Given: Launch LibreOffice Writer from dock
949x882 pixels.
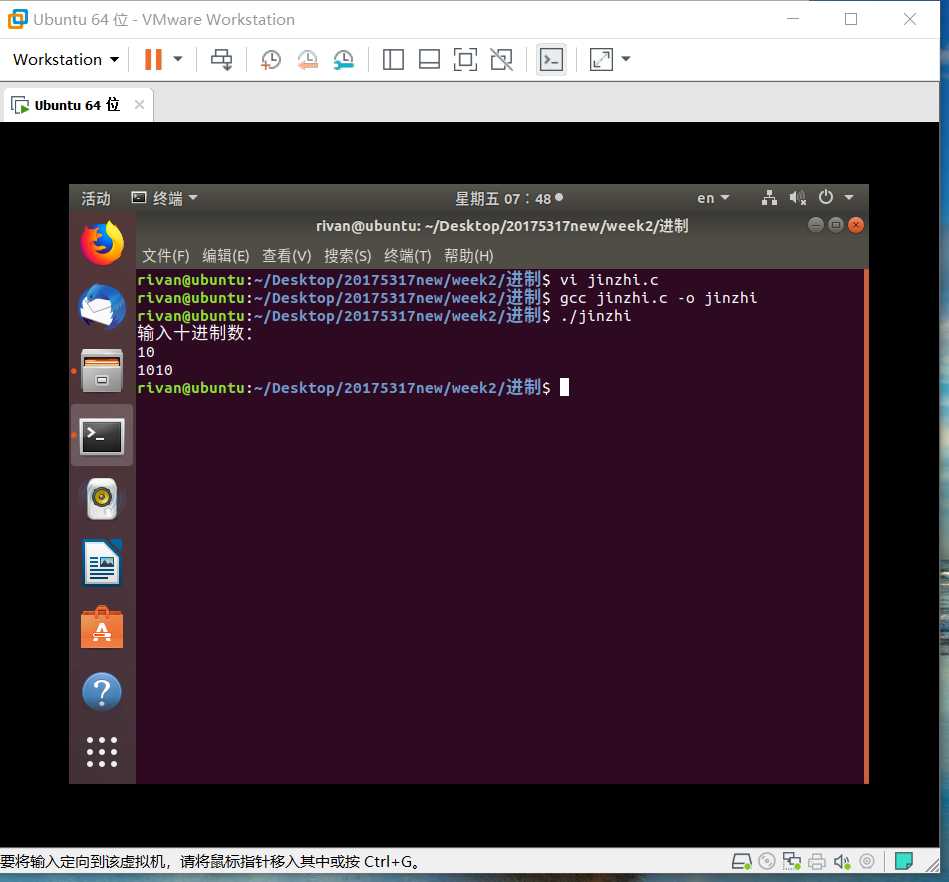Looking at the screenshot, I should point(102,563).
